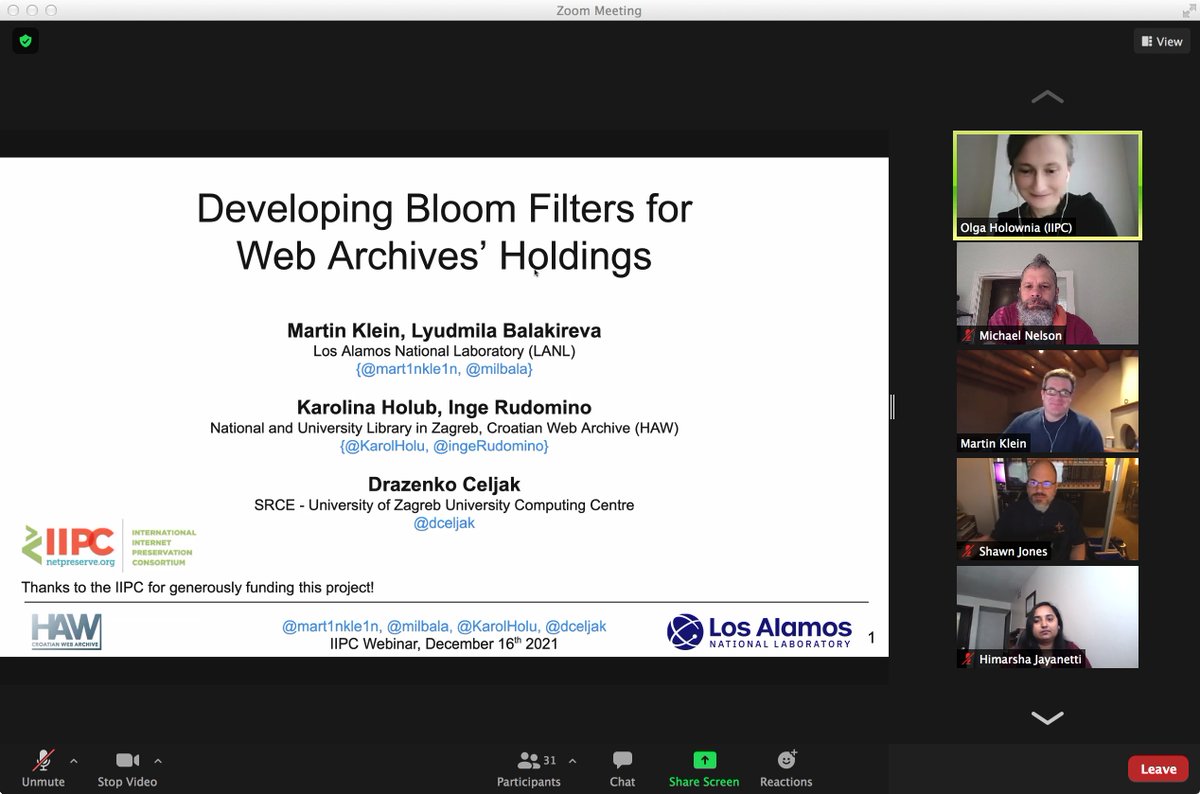Click 'Los Alamos National Laboratory (LANL)' affiliation text
The width and height of the screenshot is (1200, 794).
click(x=444, y=351)
